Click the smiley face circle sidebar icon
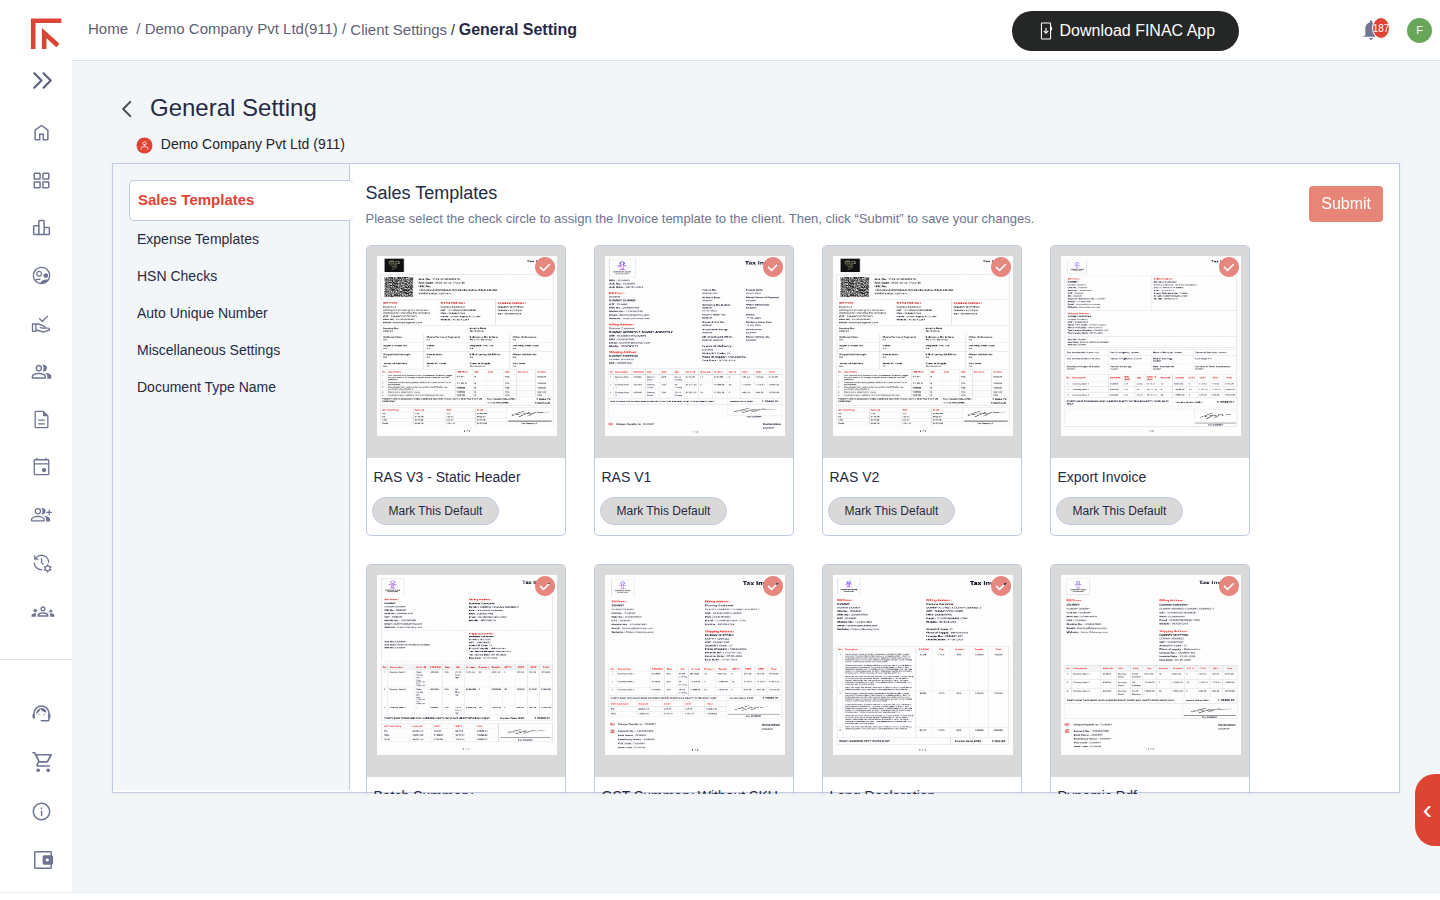 pos(41,276)
